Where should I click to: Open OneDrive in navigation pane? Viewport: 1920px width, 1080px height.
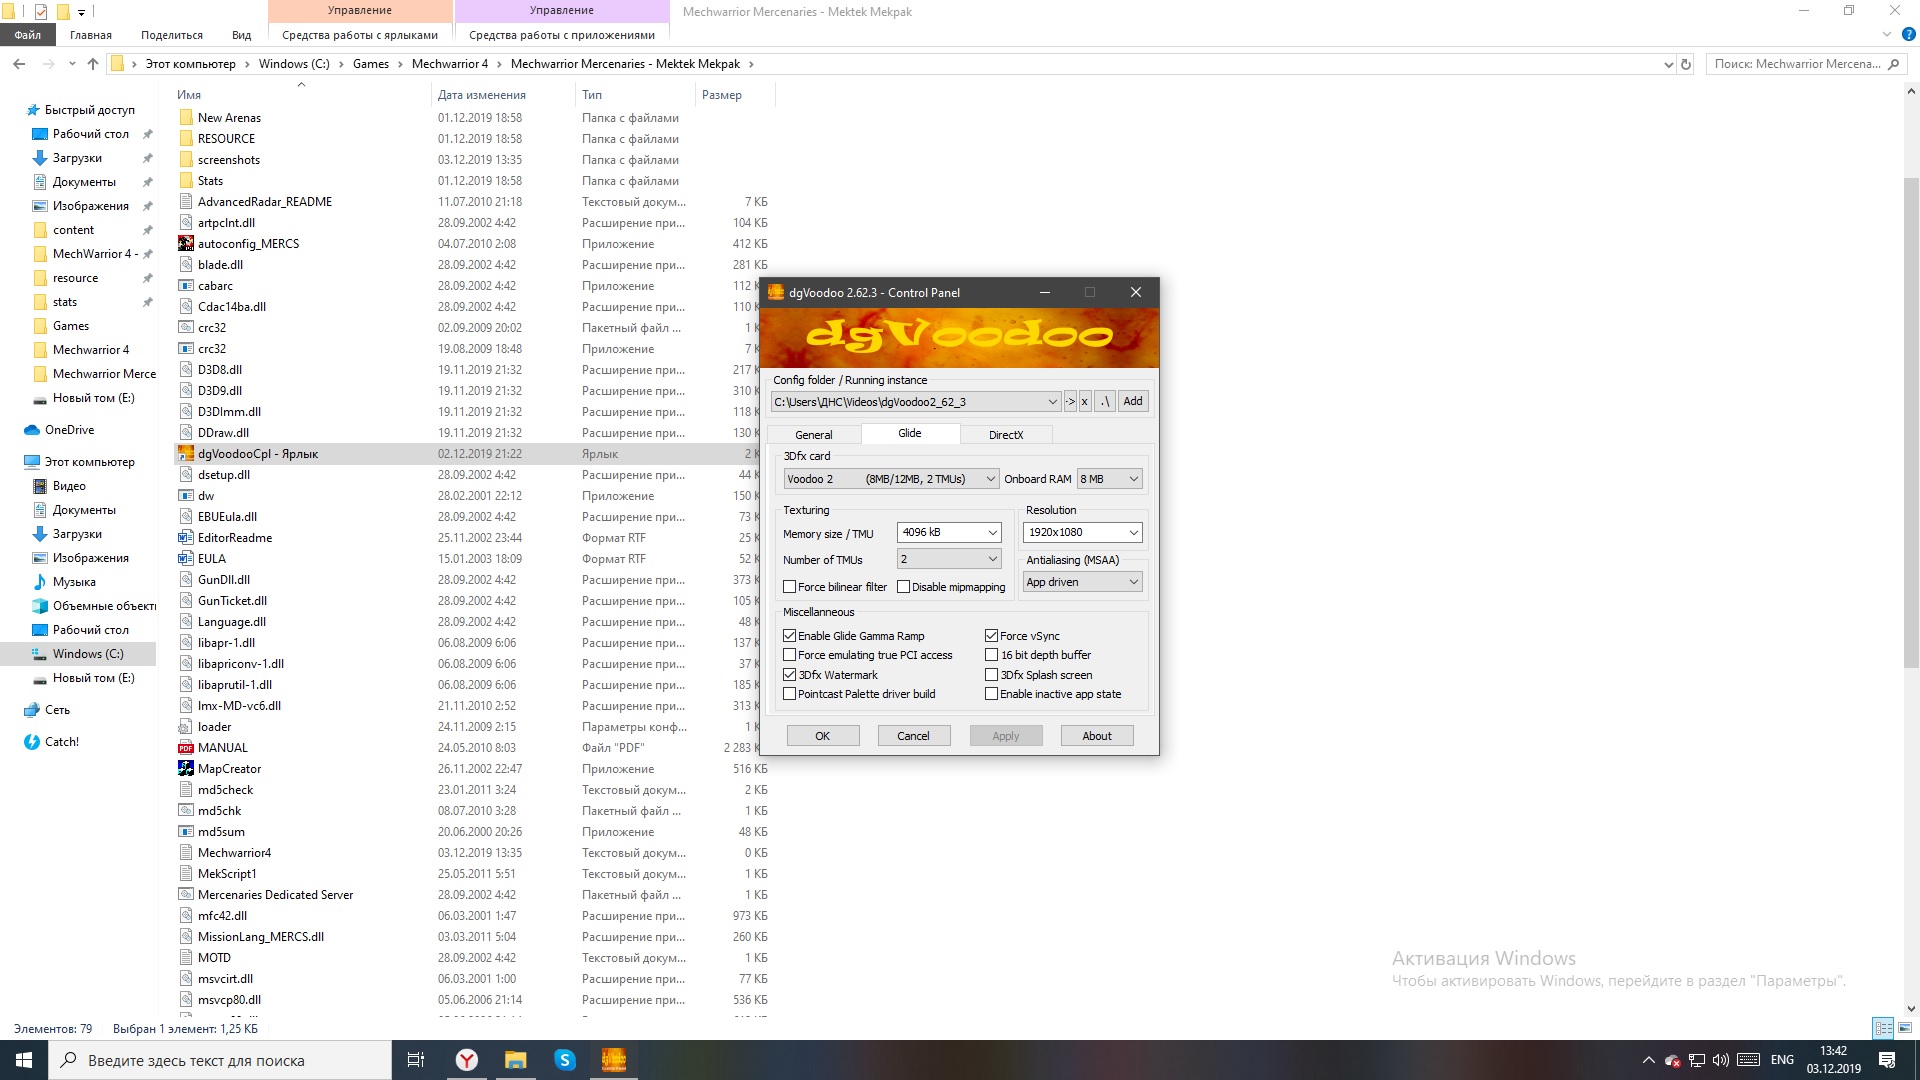69,430
